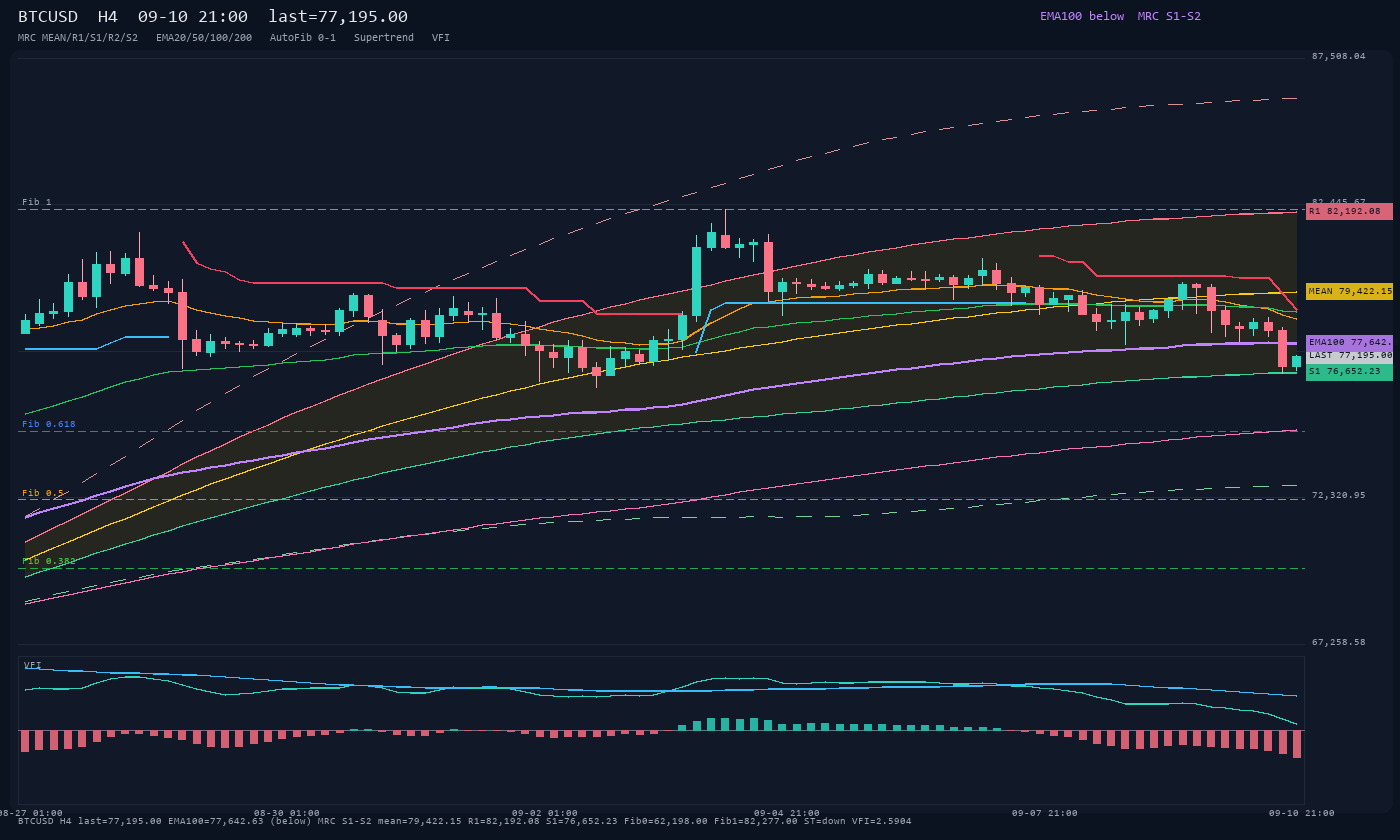Select the EMA20/50/100/200 indicator label

[204, 38]
